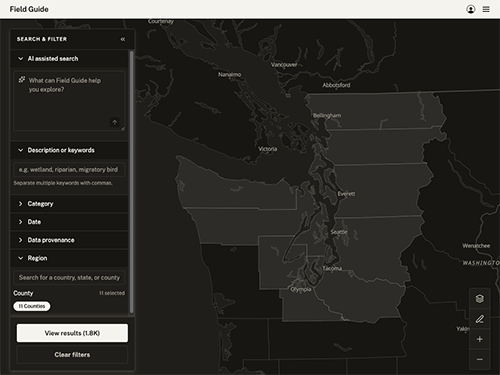This screenshot has width=500, height=375.
Task: Collapse Description or keywords section
Action: coord(69,150)
